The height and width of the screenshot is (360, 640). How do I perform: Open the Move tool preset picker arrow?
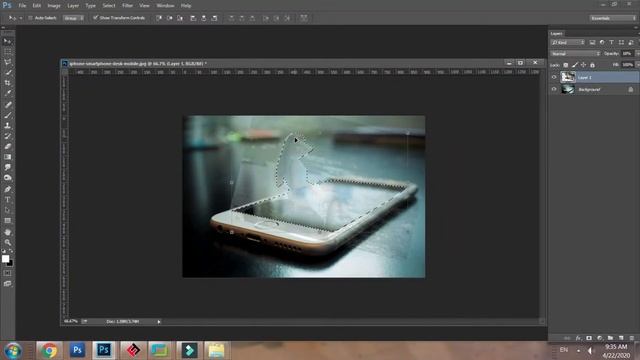click(x=21, y=18)
